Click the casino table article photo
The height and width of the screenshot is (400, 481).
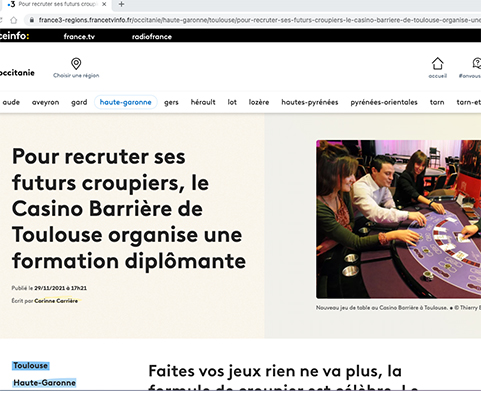pos(398,219)
